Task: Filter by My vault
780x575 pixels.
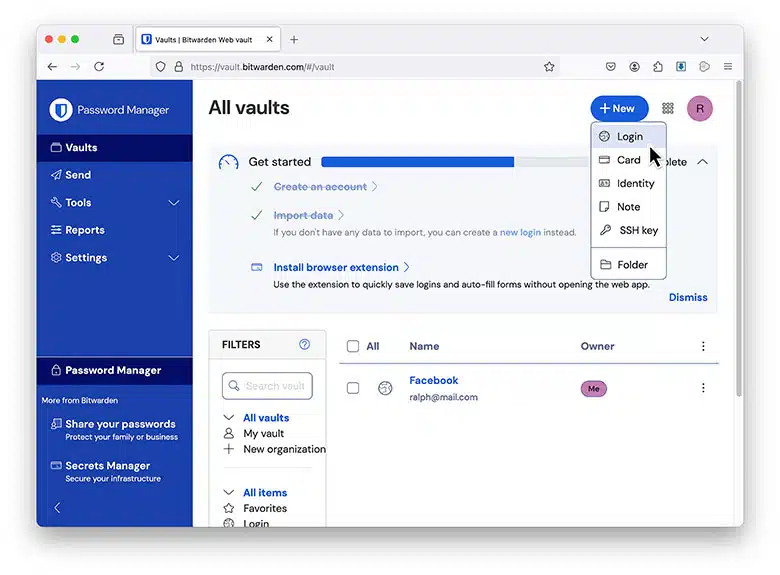Action: [x=263, y=433]
